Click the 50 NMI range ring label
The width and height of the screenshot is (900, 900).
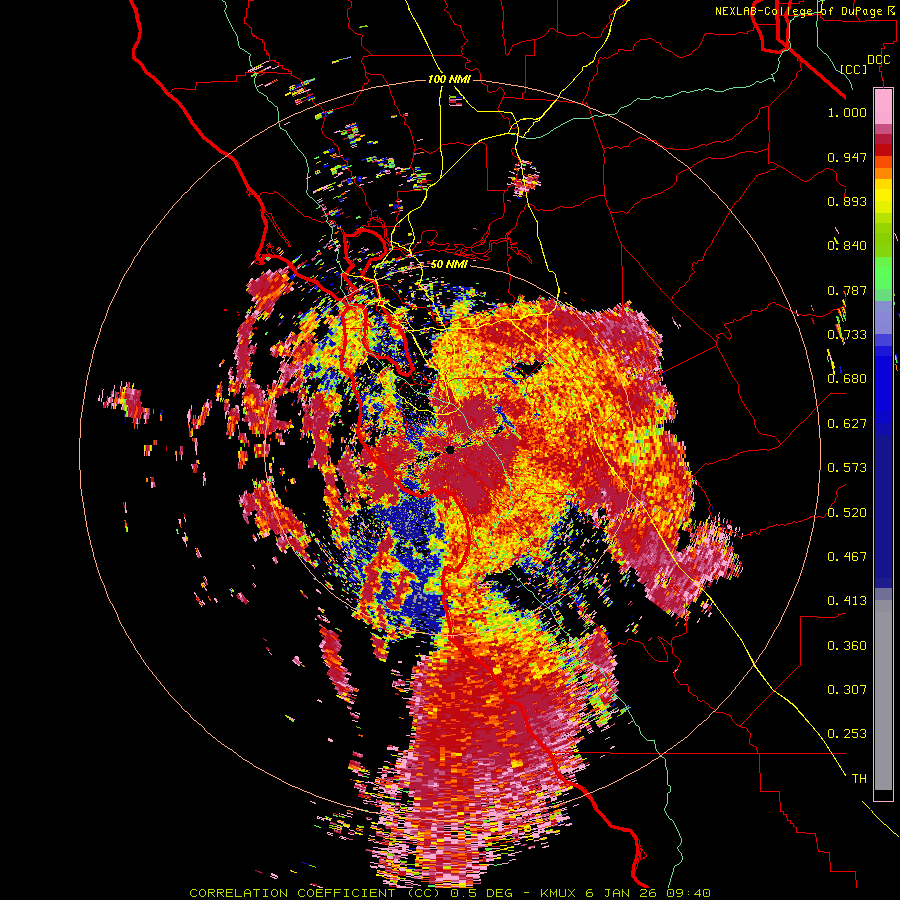449,264
